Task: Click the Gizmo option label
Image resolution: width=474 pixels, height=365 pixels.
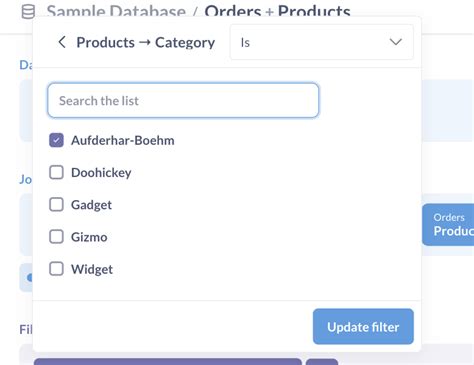Action: click(x=89, y=237)
